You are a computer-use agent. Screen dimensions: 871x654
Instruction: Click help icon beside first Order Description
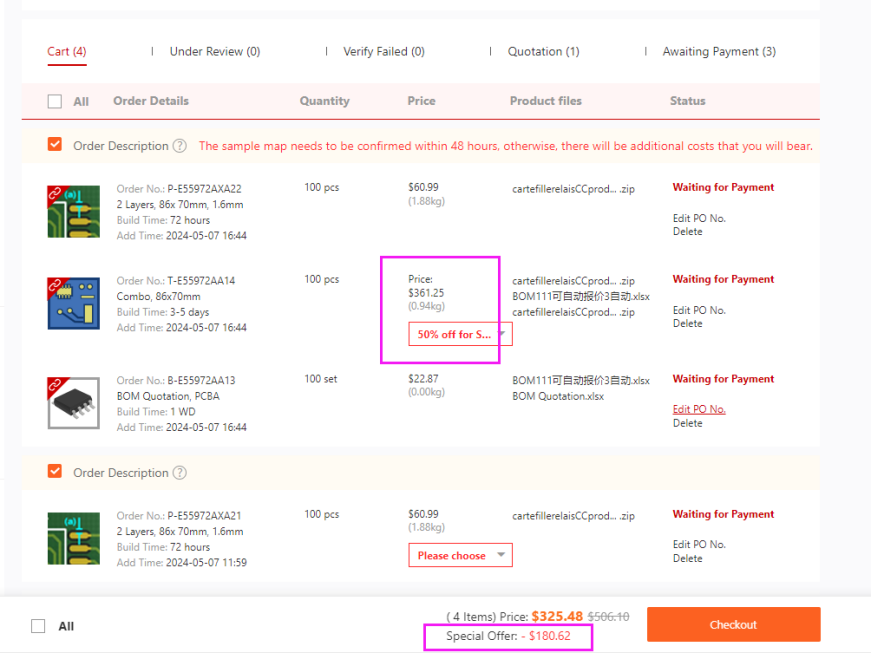(x=180, y=146)
